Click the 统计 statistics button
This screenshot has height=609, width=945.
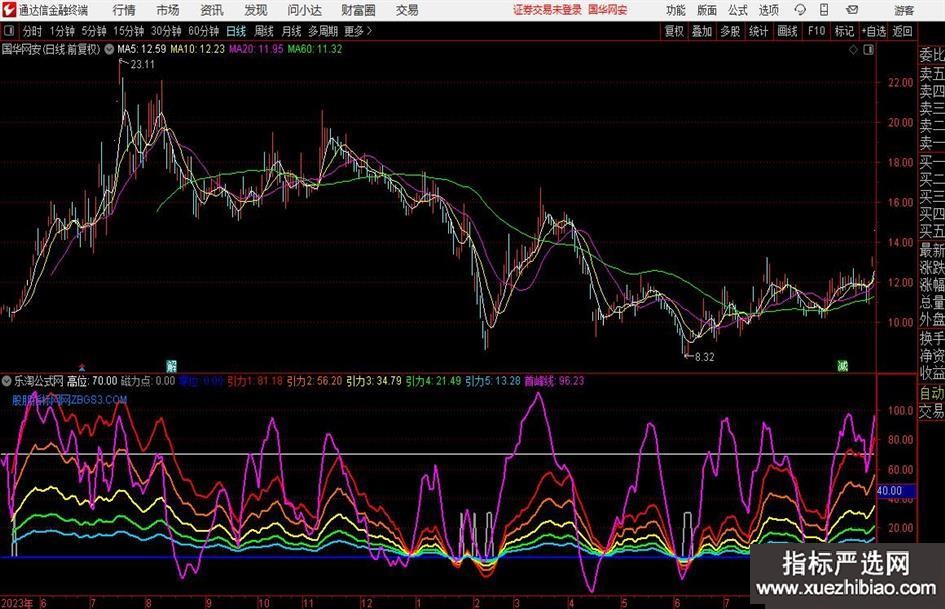click(x=758, y=31)
